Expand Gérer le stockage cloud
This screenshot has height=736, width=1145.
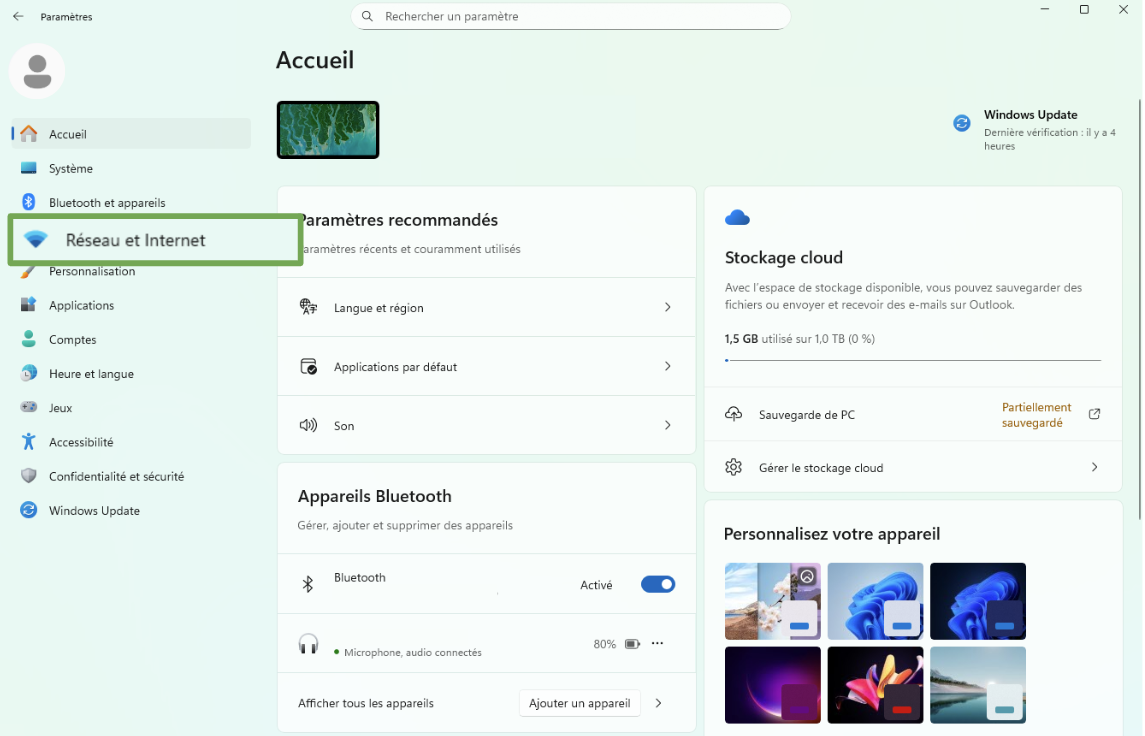pos(1094,467)
